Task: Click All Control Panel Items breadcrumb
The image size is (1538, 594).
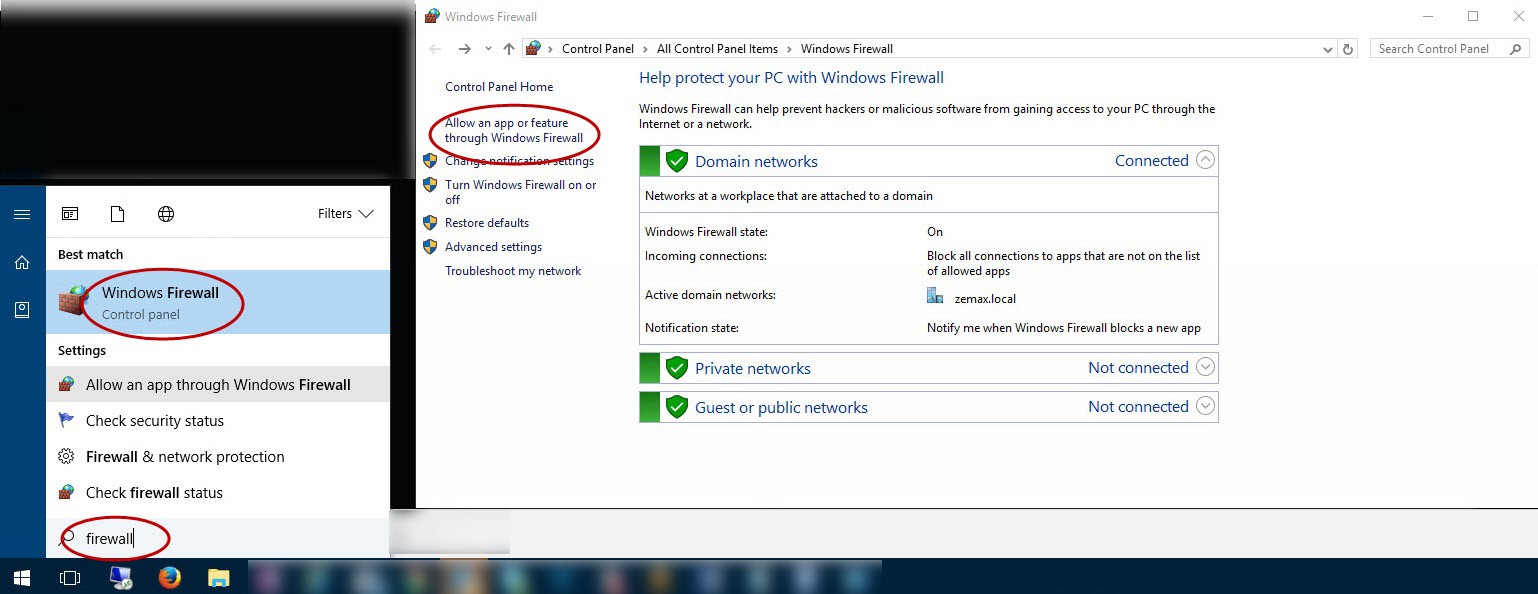Action: tap(717, 49)
